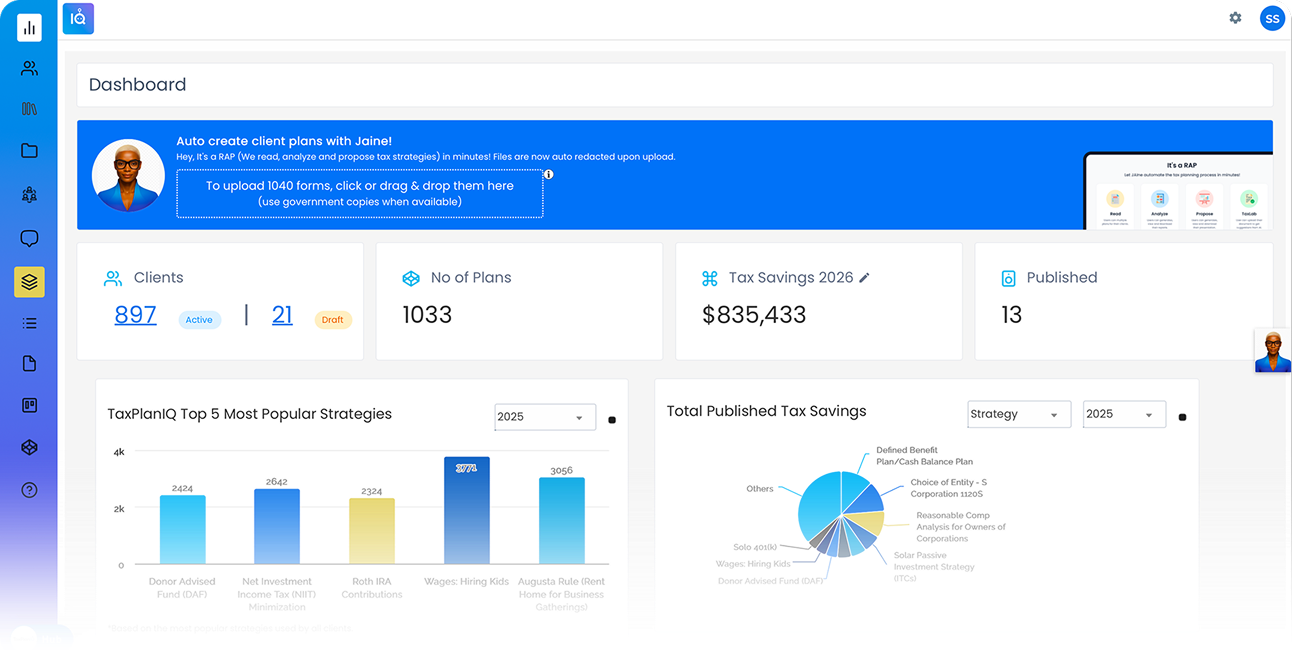
Task: Click the Augusta Rule bar 3056
Action: tap(562, 521)
